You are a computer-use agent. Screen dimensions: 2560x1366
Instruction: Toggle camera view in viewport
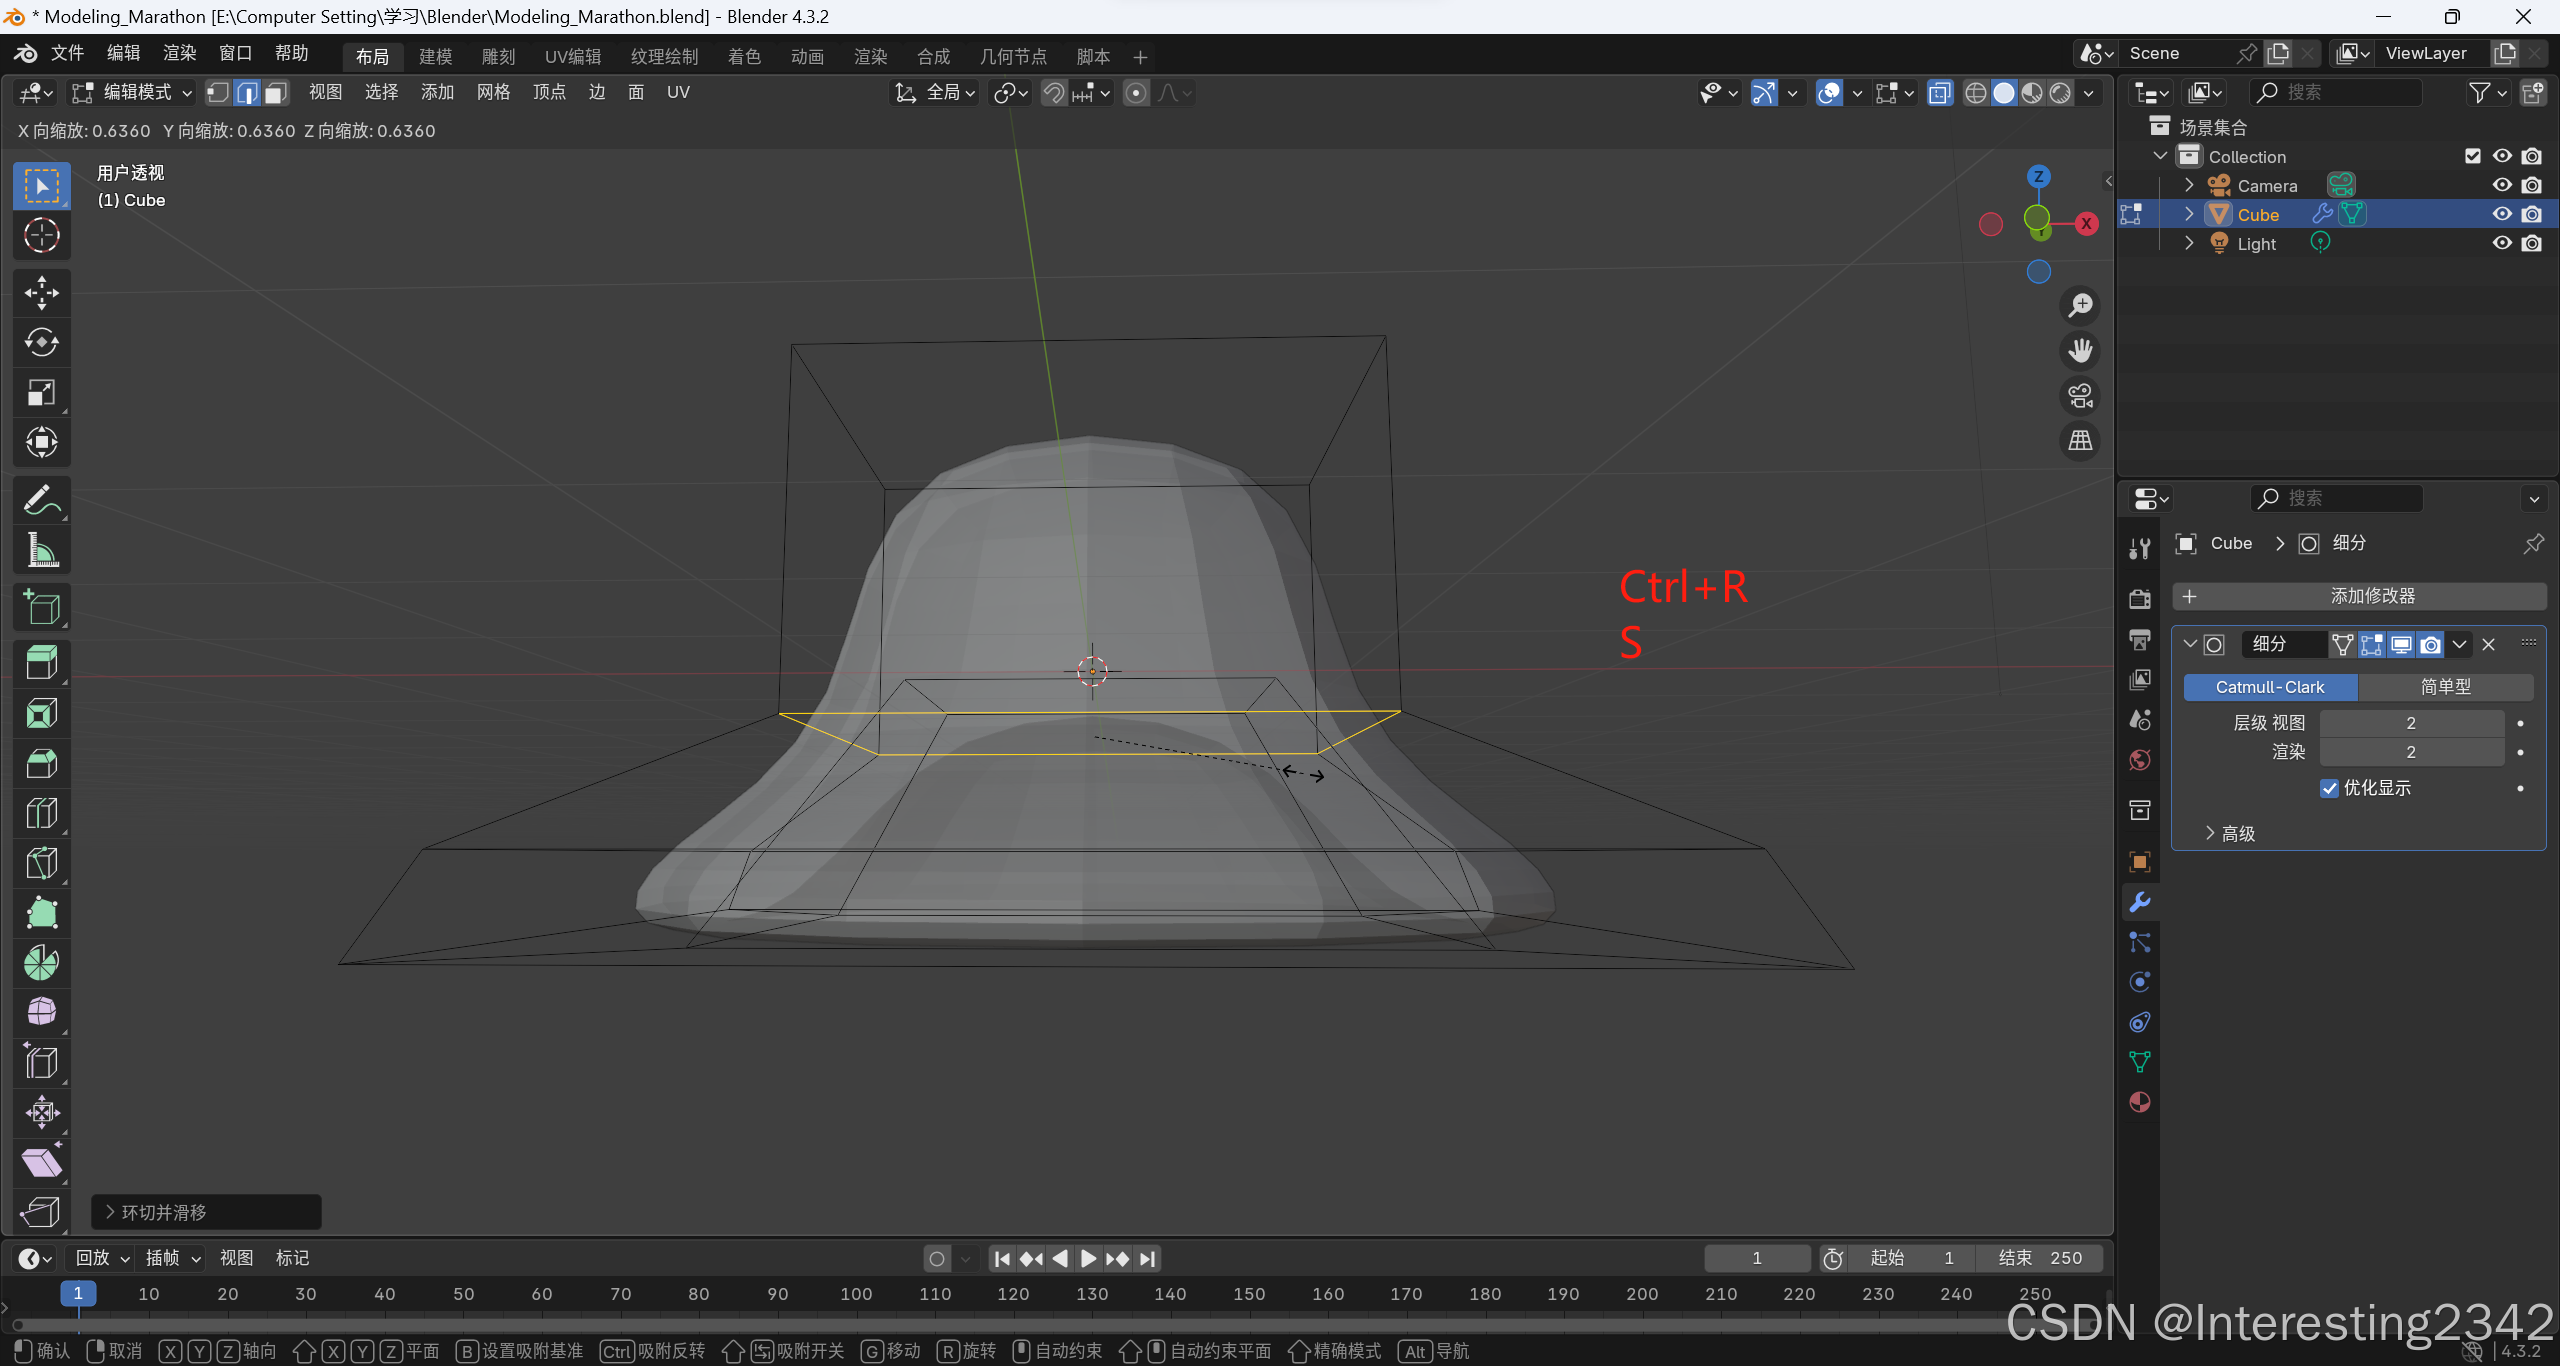[2080, 396]
